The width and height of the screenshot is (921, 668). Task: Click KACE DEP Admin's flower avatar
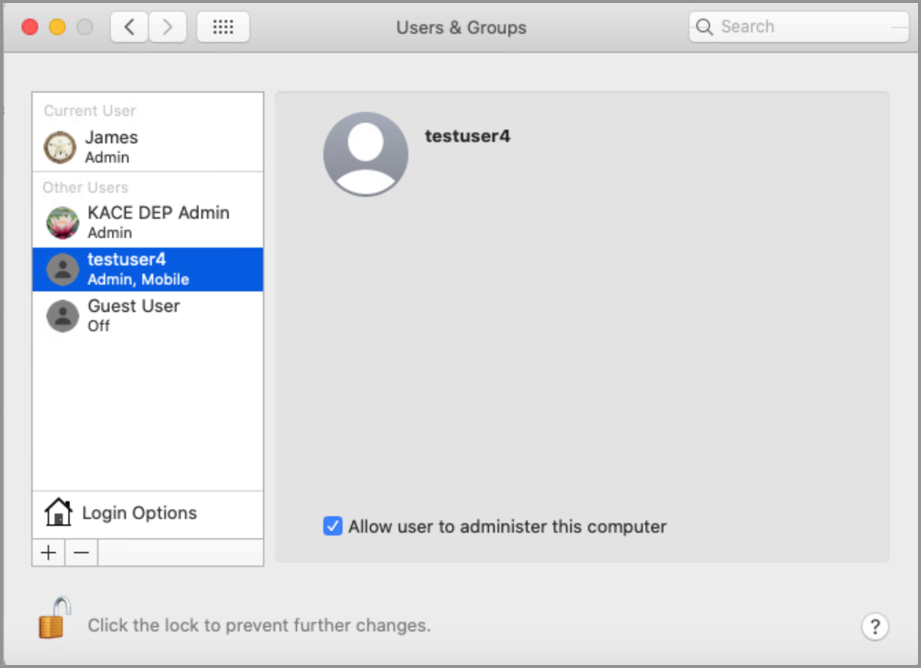point(63,222)
